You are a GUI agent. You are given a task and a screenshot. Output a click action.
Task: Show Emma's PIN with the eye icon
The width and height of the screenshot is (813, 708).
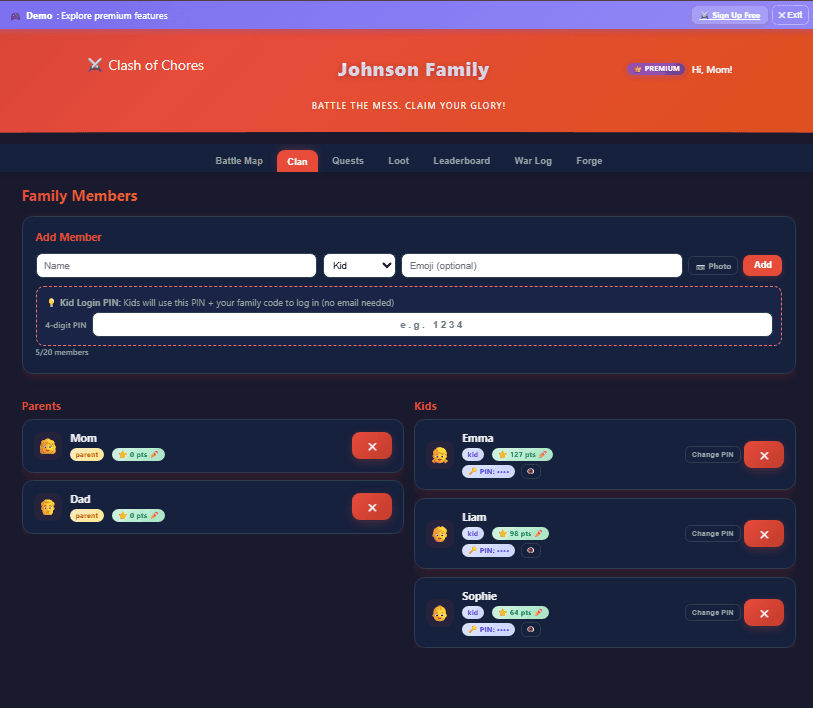pyautogui.click(x=530, y=471)
